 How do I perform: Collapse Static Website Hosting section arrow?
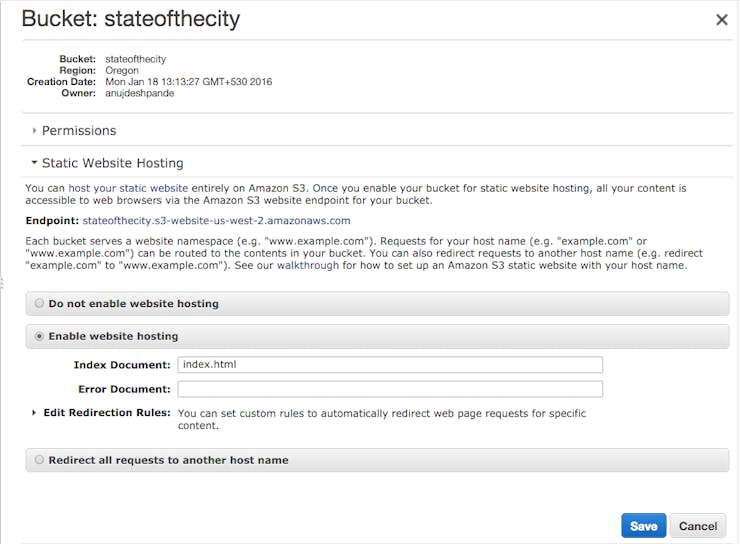[x=34, y=163]
